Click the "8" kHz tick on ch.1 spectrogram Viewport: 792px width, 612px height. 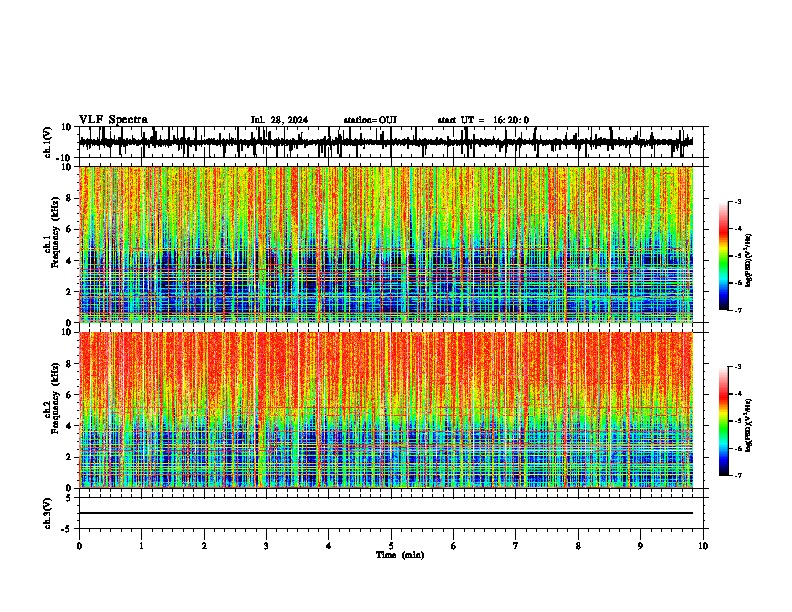tap(69, 198)
